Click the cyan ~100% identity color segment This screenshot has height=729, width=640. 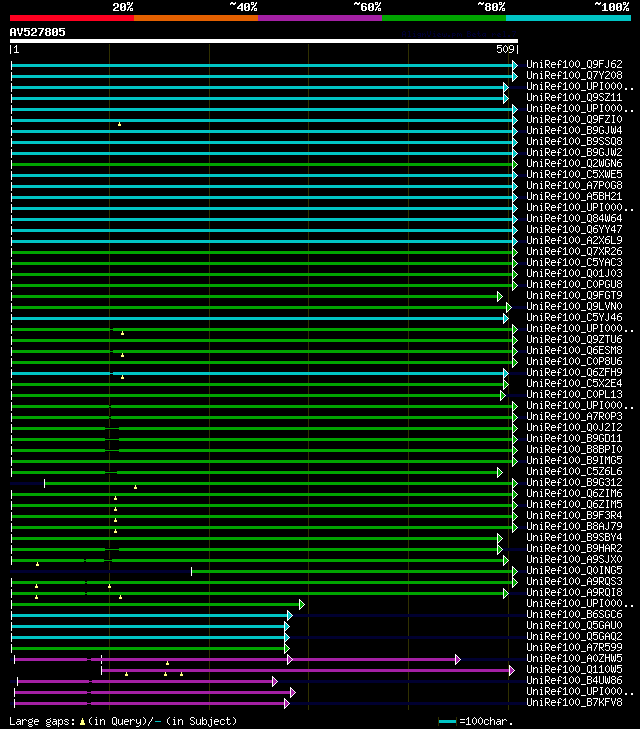(568, 18)
